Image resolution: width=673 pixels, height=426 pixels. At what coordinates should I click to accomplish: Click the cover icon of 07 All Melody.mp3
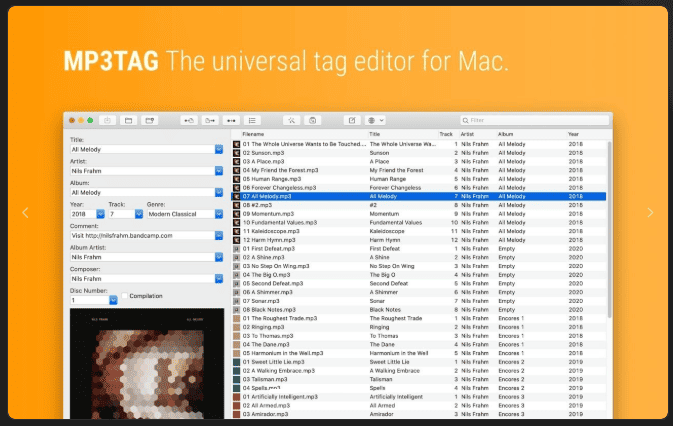click(236, 196)
